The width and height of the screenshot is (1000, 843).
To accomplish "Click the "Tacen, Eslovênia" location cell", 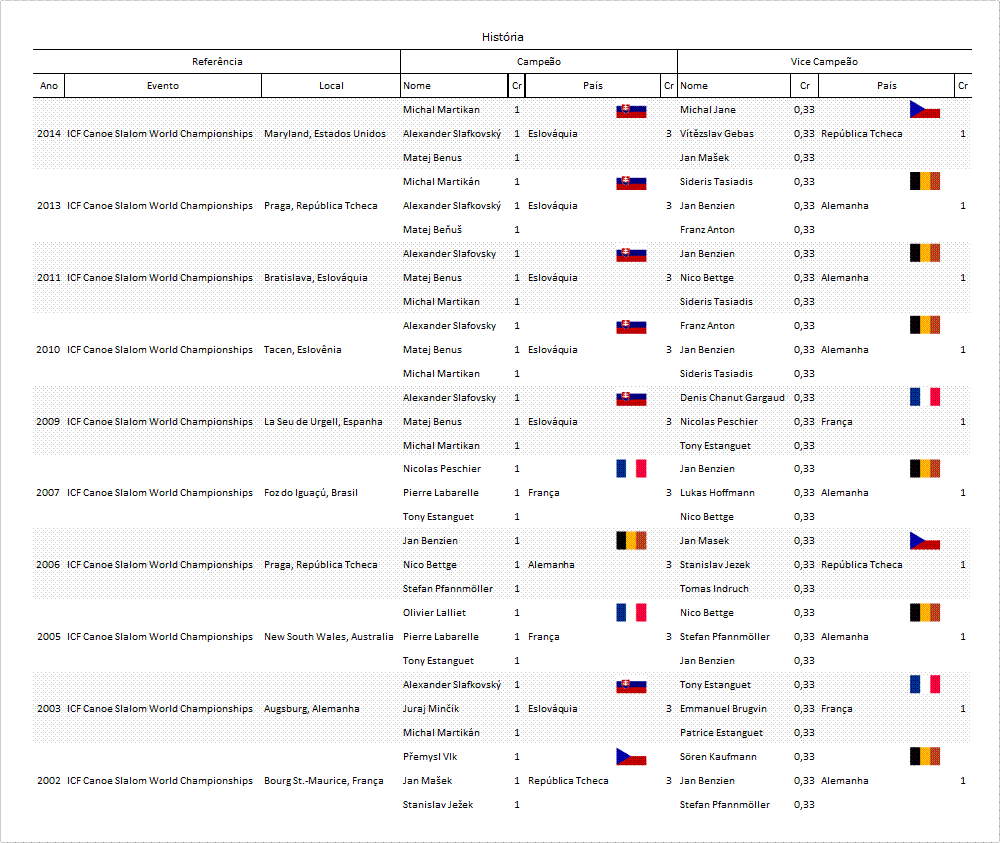I will coord(302,350).
